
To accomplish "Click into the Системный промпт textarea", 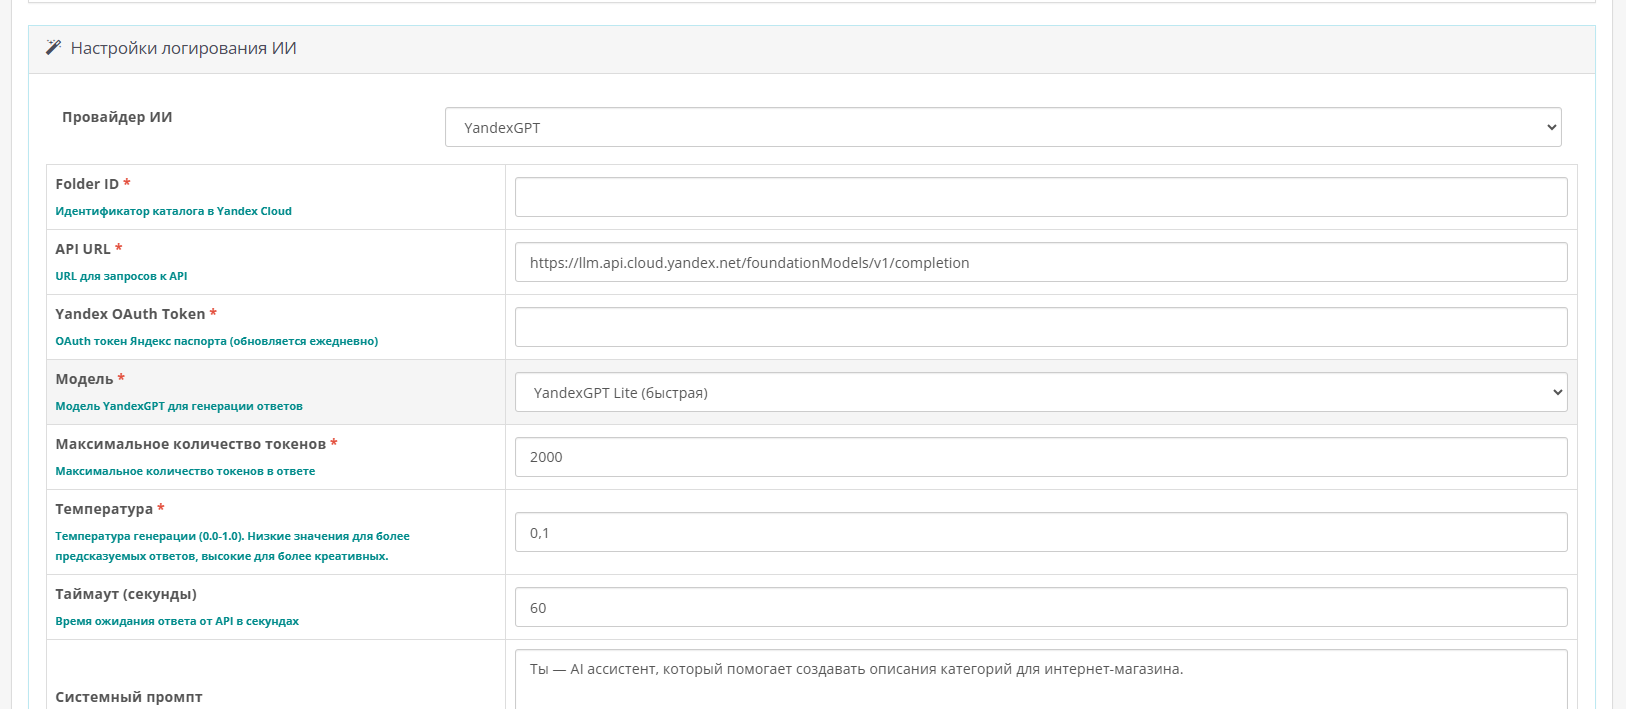I will [1041, 680].
